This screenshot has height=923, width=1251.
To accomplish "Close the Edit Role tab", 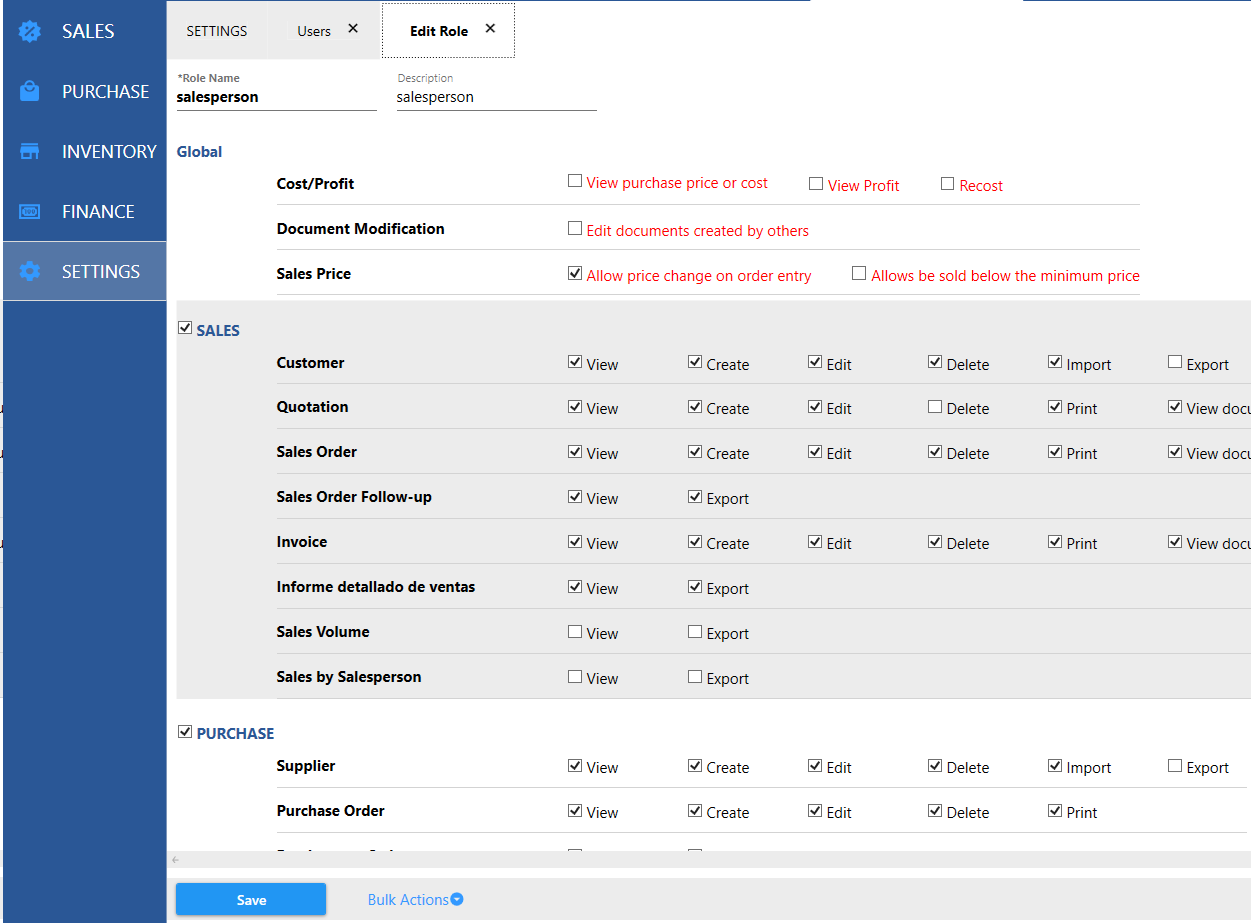I will tap(490, 29).
